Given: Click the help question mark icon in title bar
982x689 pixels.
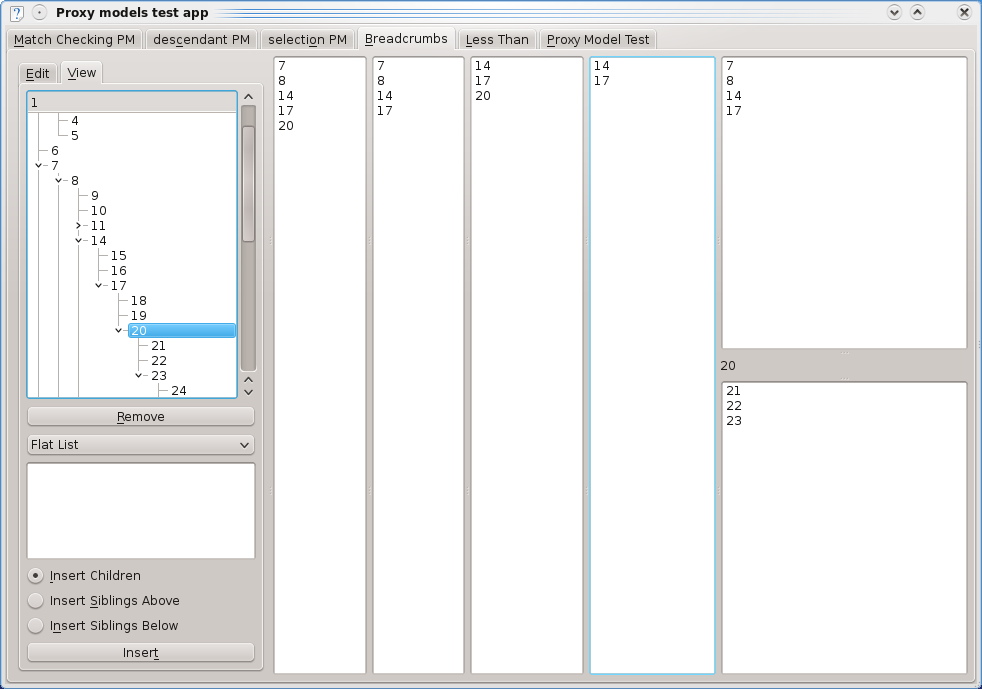Looking at the screenshot, I should tap(16, 13).
